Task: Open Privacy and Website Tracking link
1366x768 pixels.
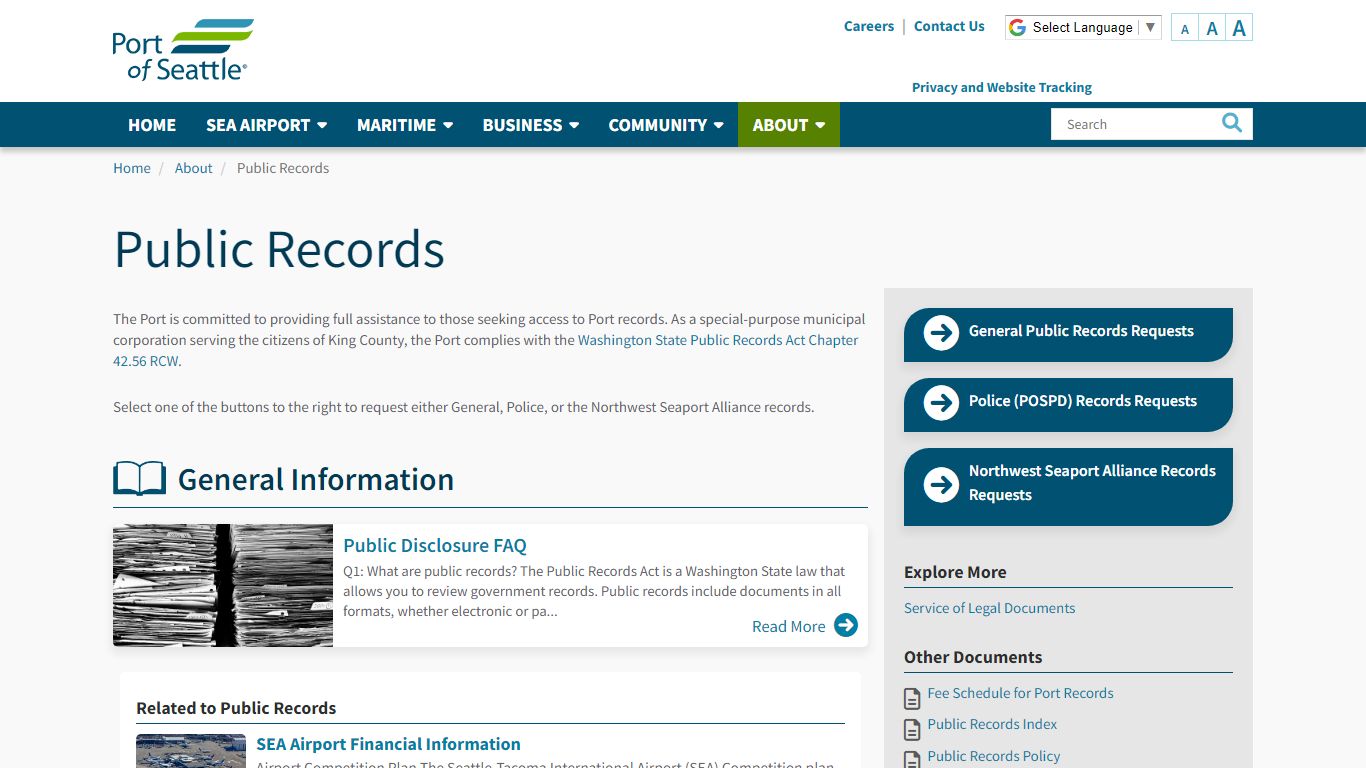Action: 1002,88
